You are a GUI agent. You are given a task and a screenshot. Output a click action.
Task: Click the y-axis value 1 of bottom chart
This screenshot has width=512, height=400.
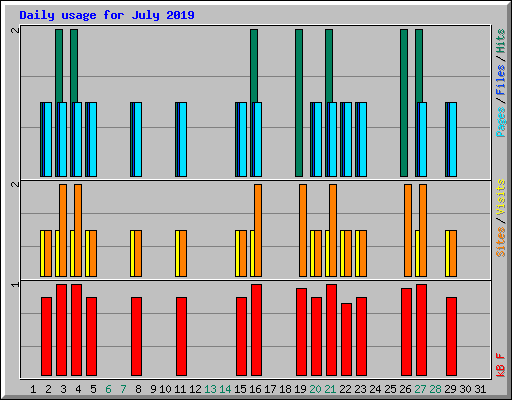(x=15, y=284)
